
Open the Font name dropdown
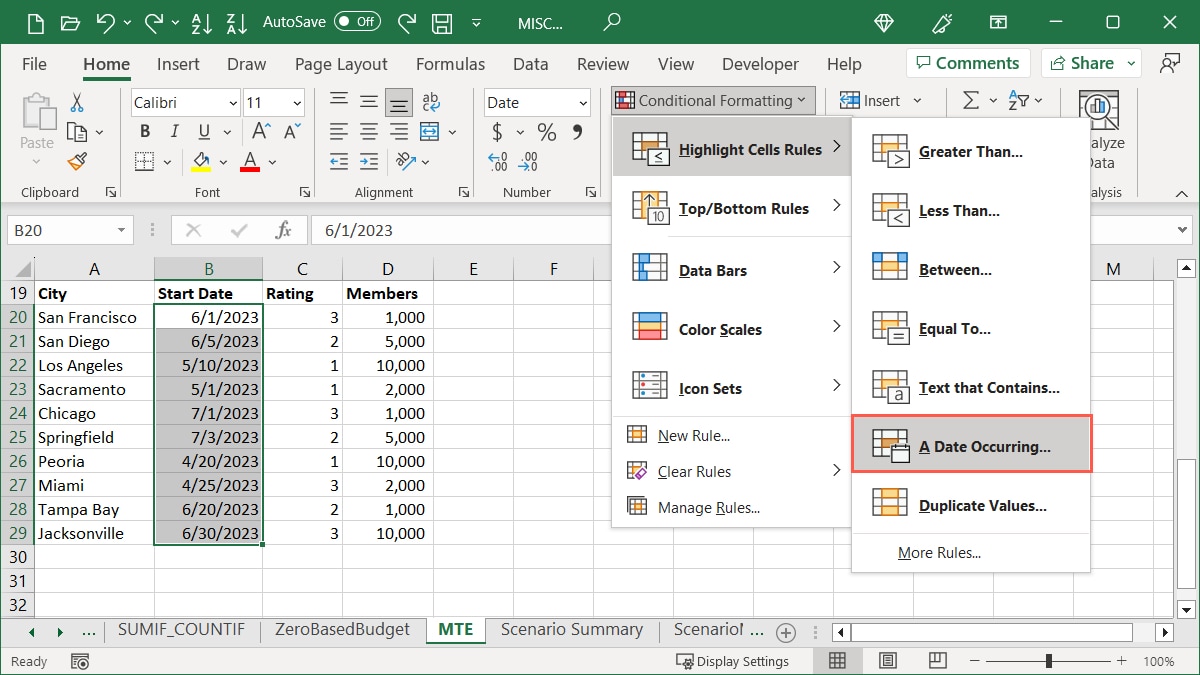coord(232,103)
